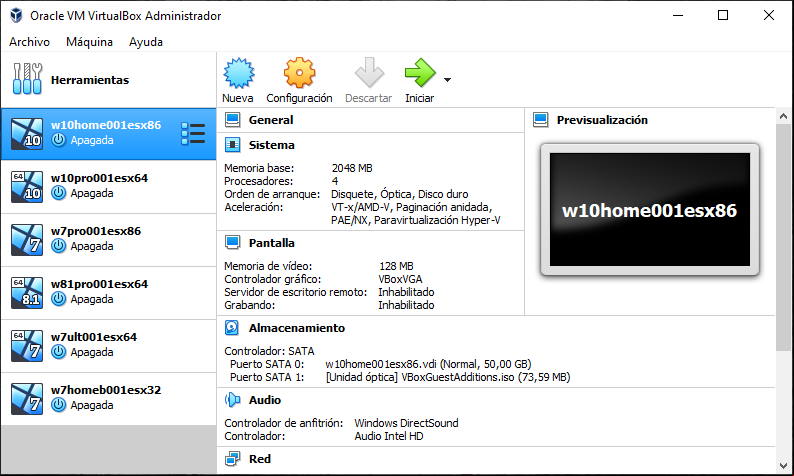Click the Herramientas tools icon
The width and height of the screenshot is (794, 476).
(x=27, y=79)
